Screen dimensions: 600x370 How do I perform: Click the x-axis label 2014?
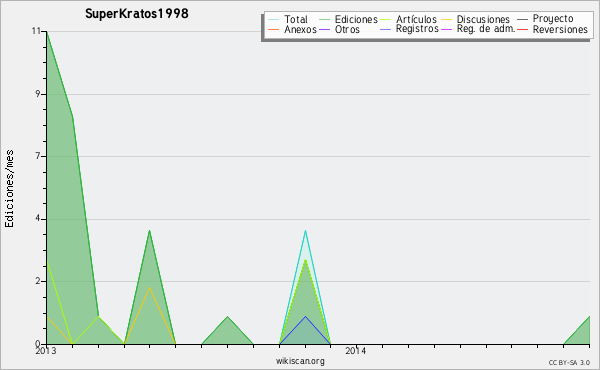(356, 350)
